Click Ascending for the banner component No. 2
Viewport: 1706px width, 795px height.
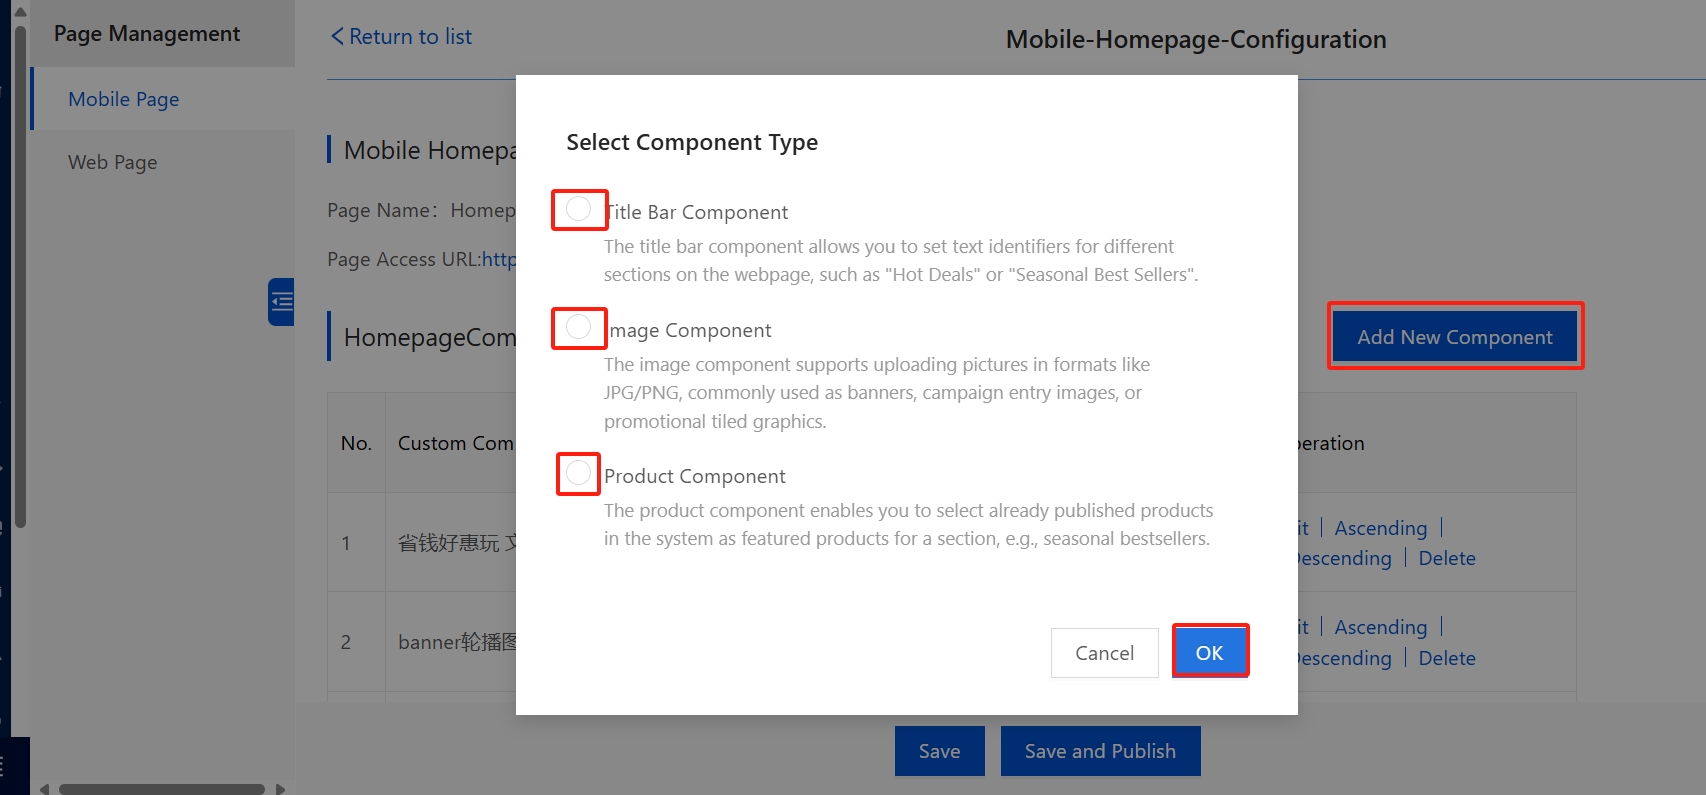[x=1380, y=627]
